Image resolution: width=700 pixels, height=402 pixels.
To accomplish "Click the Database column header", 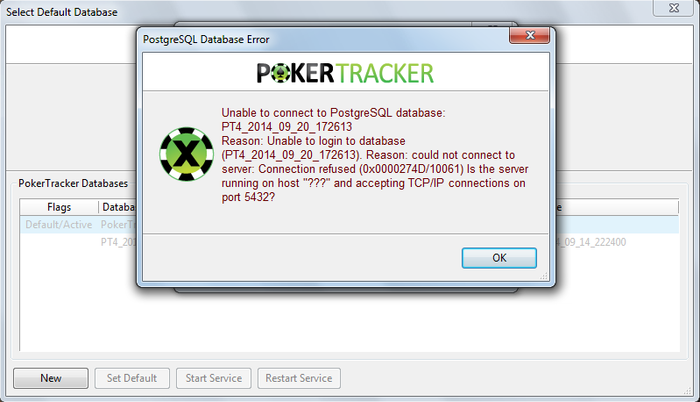I will point(118,207).
